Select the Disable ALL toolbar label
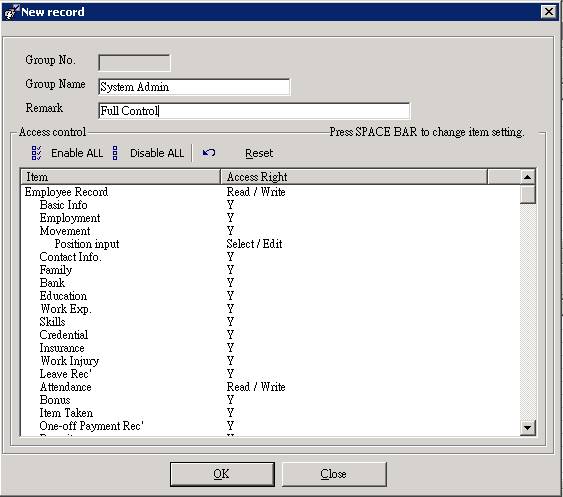 157,153
